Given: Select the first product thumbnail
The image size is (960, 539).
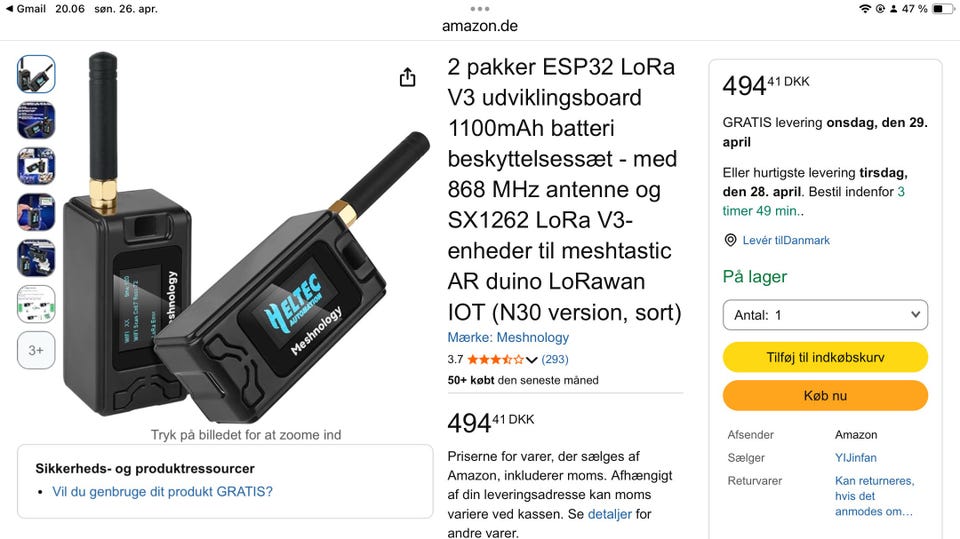Looking at the screenshot, I should click(x=36, y=74).
